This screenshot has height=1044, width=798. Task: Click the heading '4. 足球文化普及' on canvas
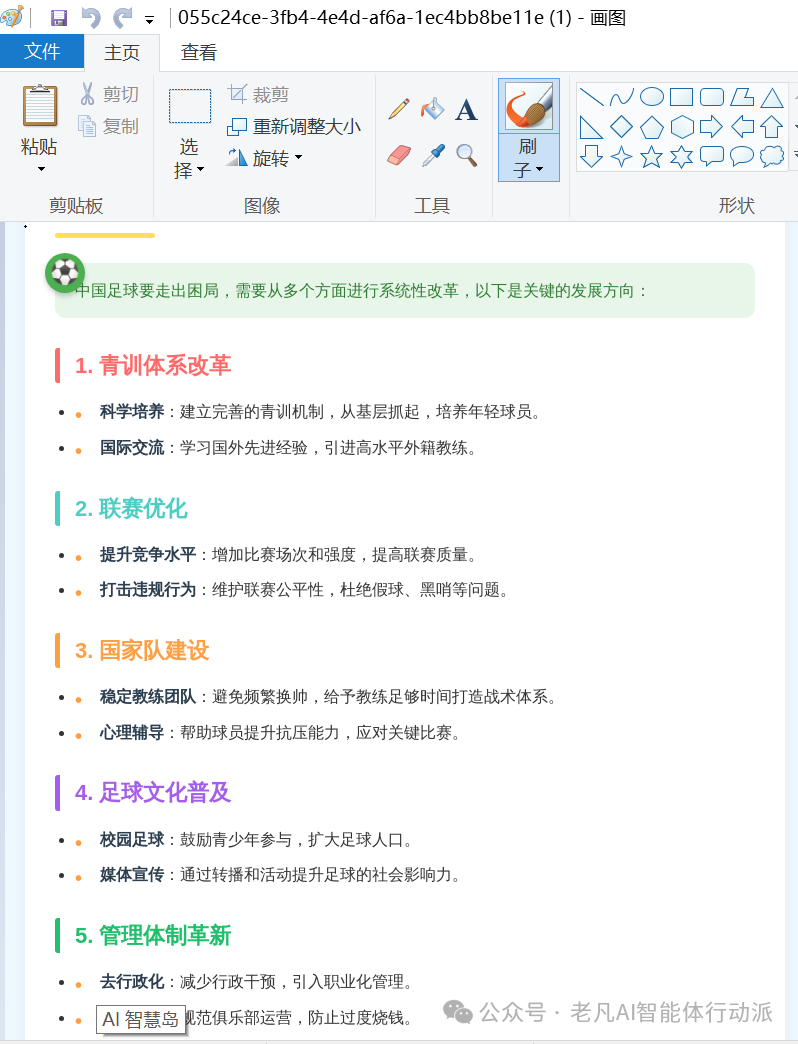point(153,793)
